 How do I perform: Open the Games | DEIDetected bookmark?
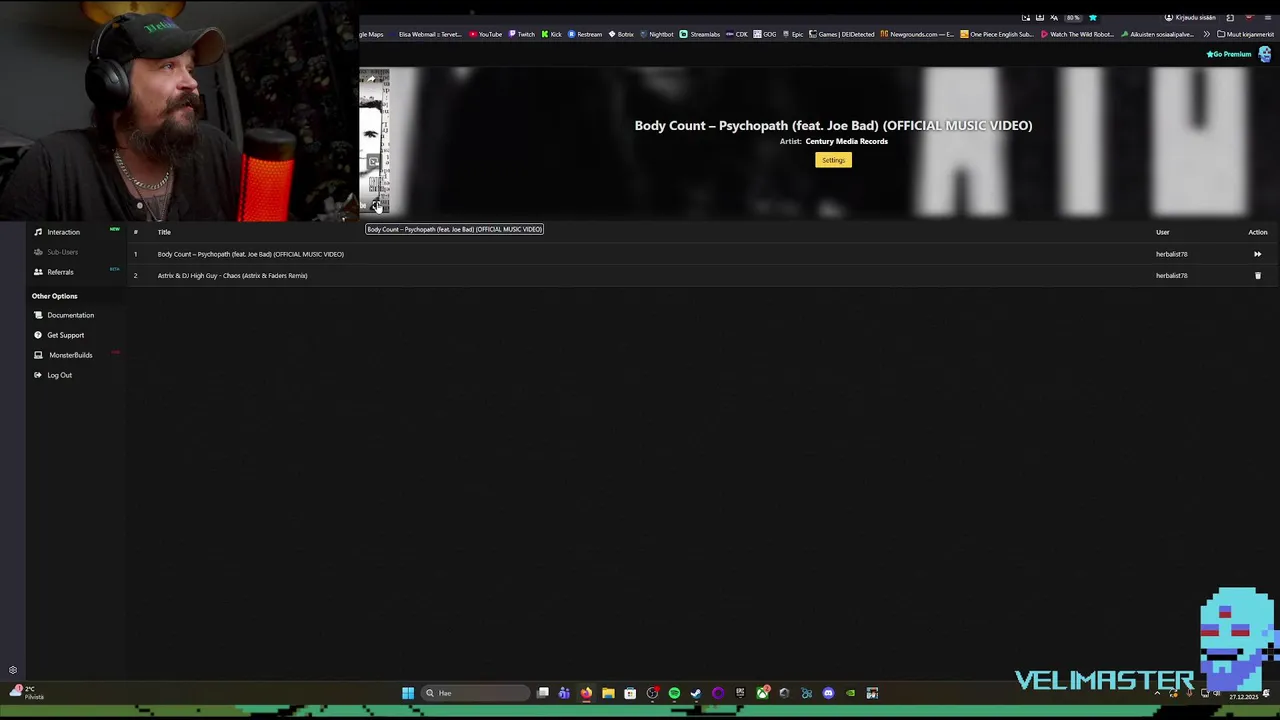pyautogui.click(x=842, y=34)
